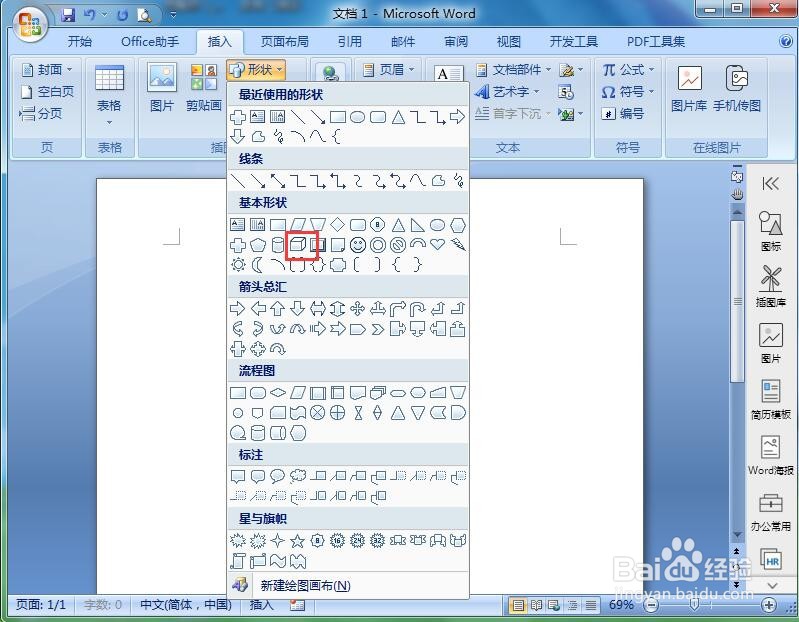Insert the sun shape
This screenshot has height=622, width=799.
tap(238, 265)
